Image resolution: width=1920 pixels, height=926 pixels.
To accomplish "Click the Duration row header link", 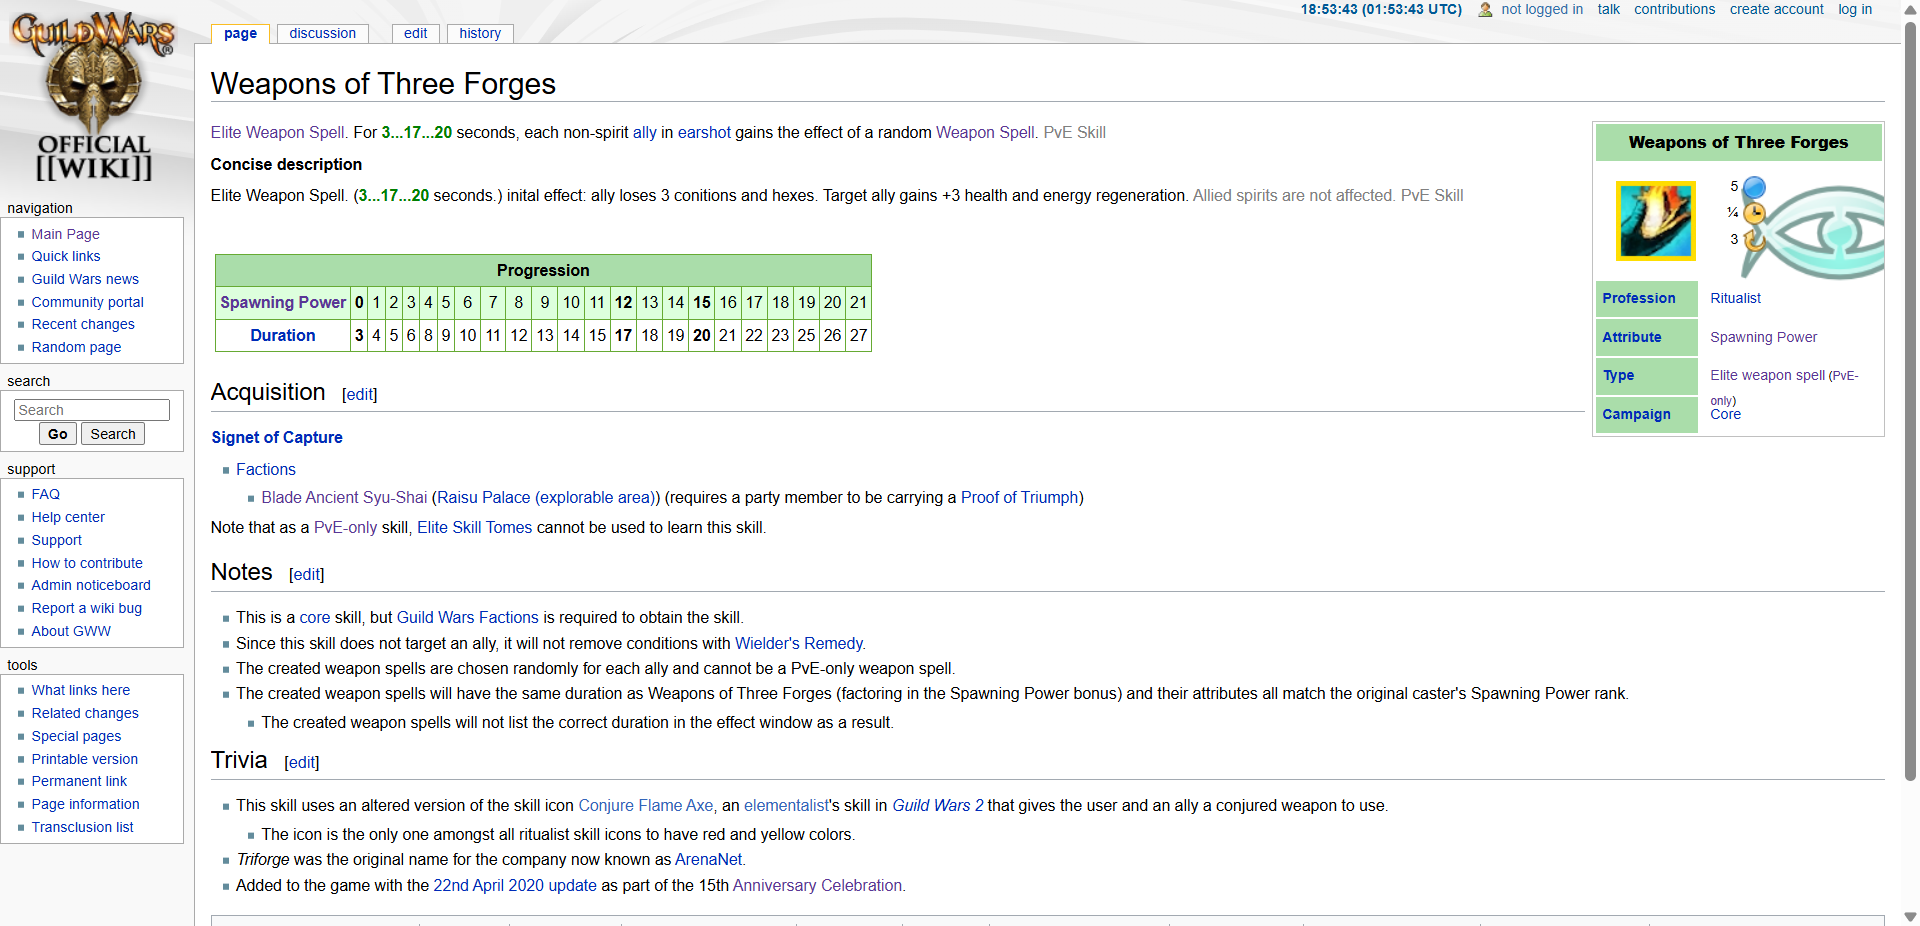I will pos(283,335).
